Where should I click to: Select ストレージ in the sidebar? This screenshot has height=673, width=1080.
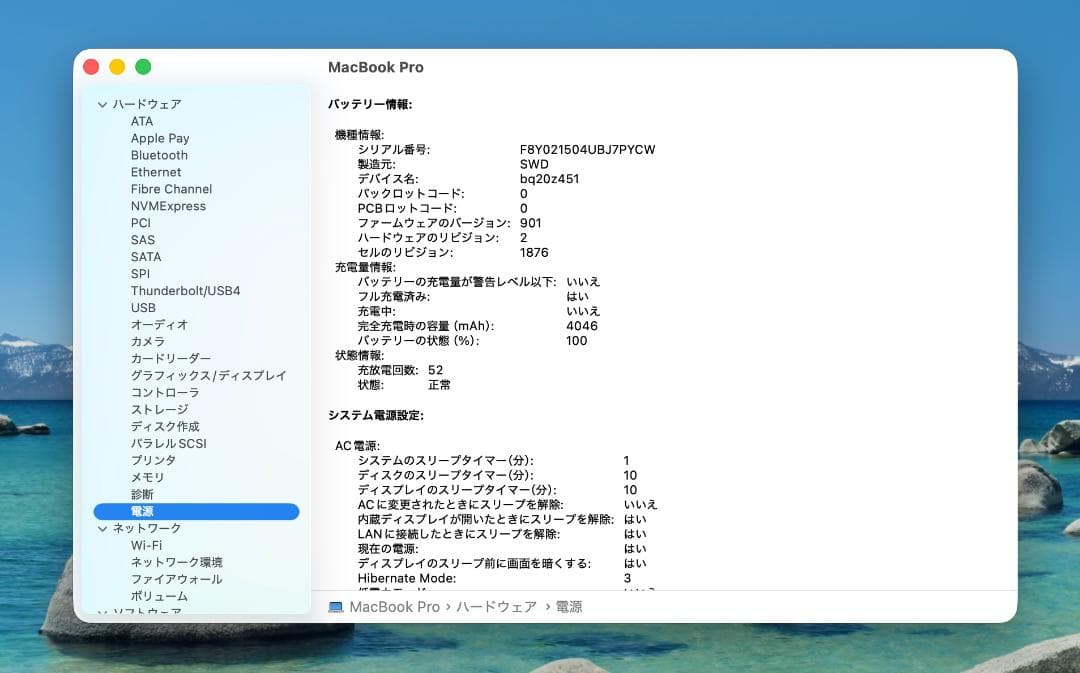(x=159, y=409)
